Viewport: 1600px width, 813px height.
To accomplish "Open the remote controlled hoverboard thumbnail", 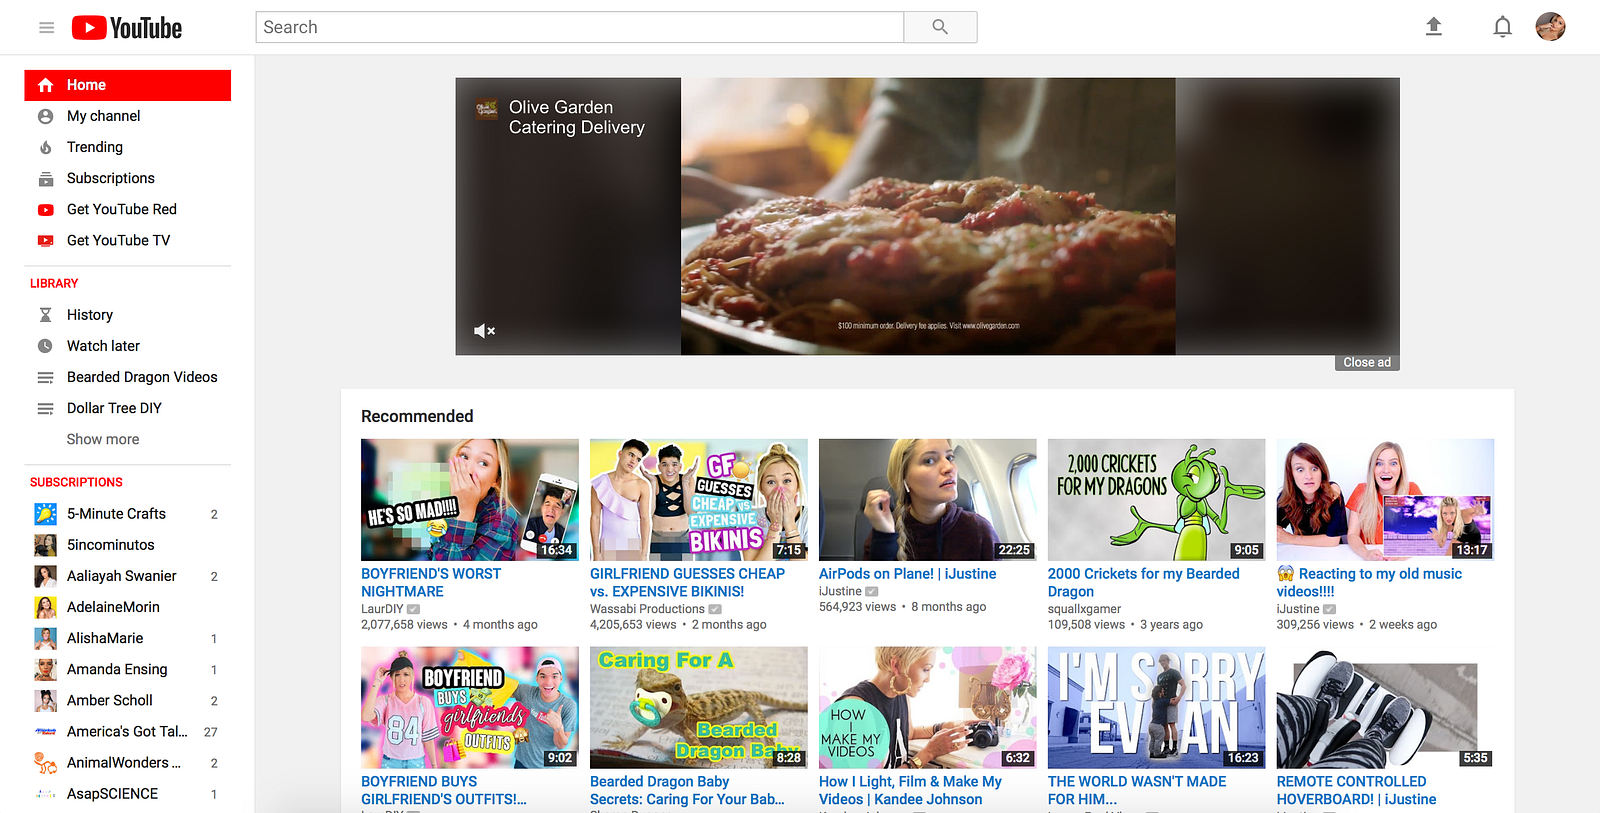I will click(x=1386, y=708).
